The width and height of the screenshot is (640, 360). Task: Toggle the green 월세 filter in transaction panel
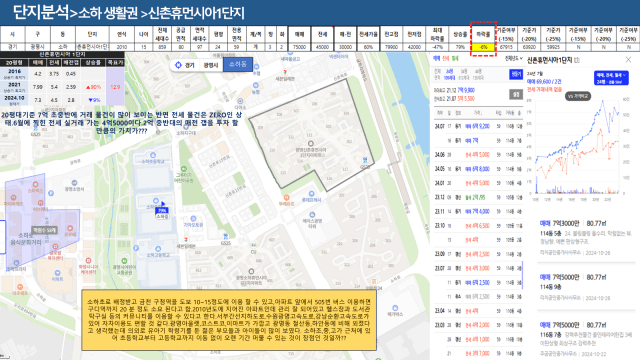(454, 59)
